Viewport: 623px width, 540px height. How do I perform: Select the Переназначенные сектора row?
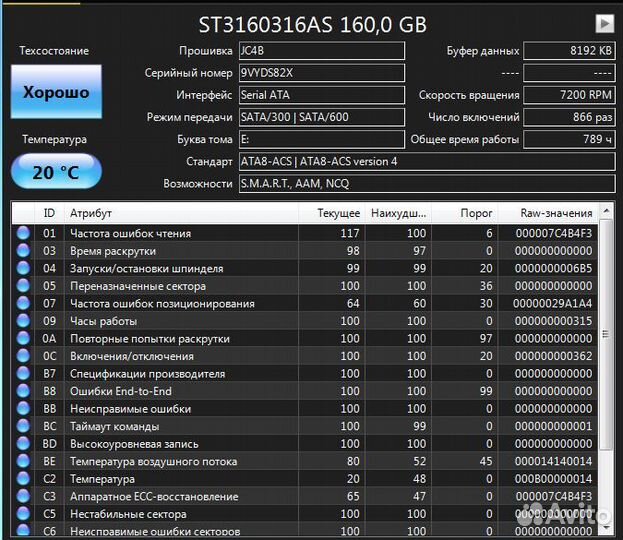(x=305, y=286)
